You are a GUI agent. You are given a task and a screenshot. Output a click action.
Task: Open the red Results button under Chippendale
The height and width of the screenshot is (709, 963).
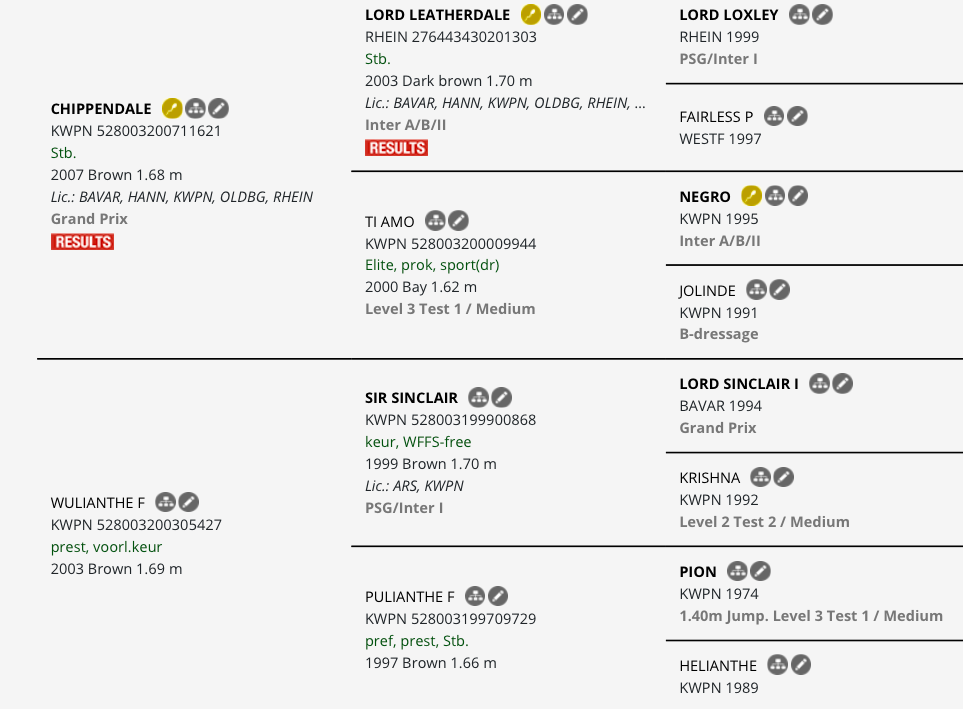82,242
